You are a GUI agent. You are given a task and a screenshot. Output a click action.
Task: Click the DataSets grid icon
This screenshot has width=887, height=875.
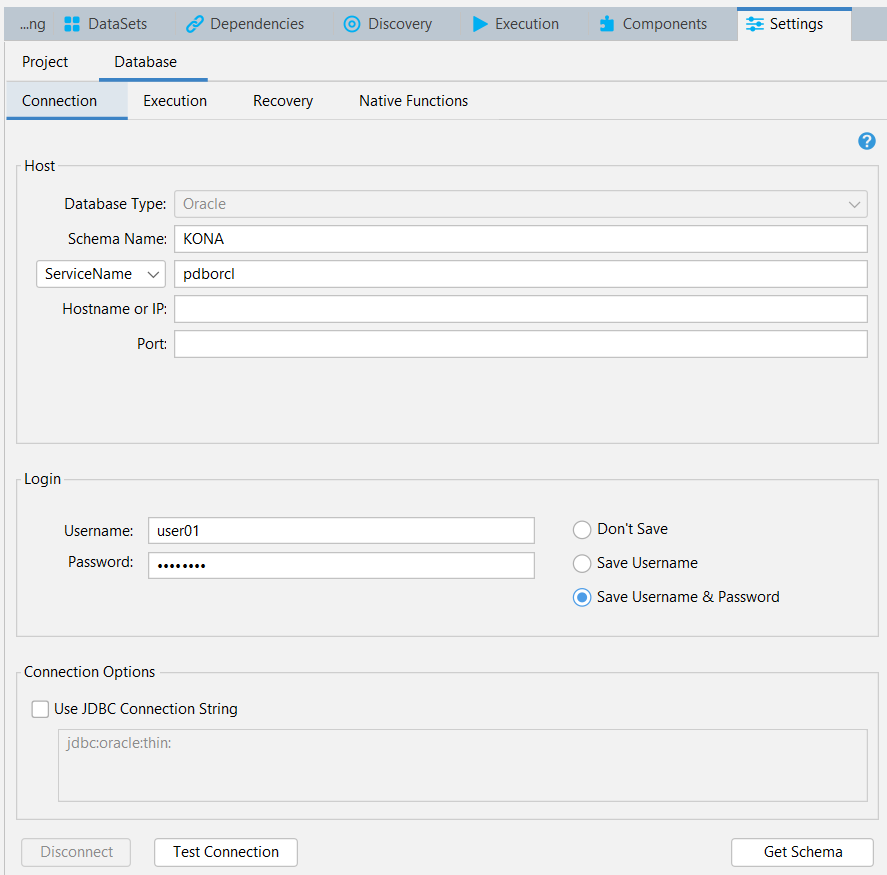[72, 24]
